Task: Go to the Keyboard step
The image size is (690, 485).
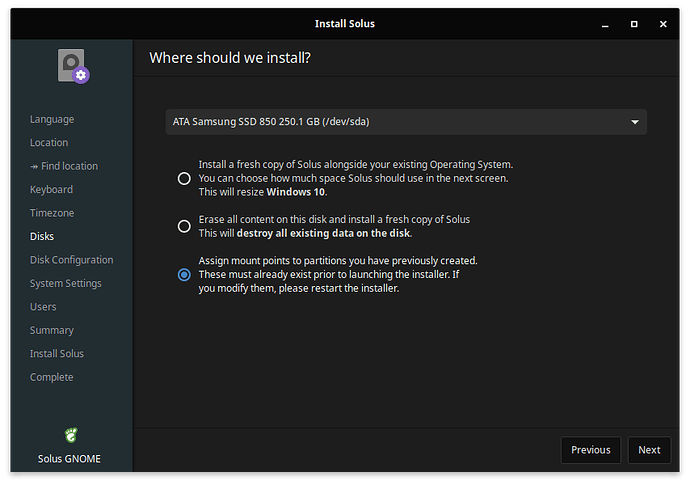Action: (51, 190)
